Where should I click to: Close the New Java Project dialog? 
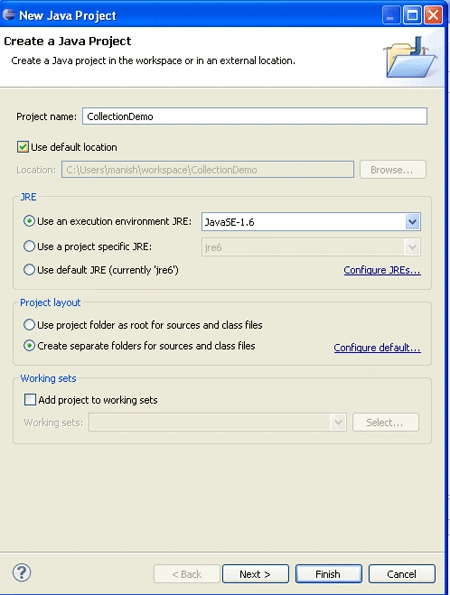pyautogui.click(x=433, y=16)
